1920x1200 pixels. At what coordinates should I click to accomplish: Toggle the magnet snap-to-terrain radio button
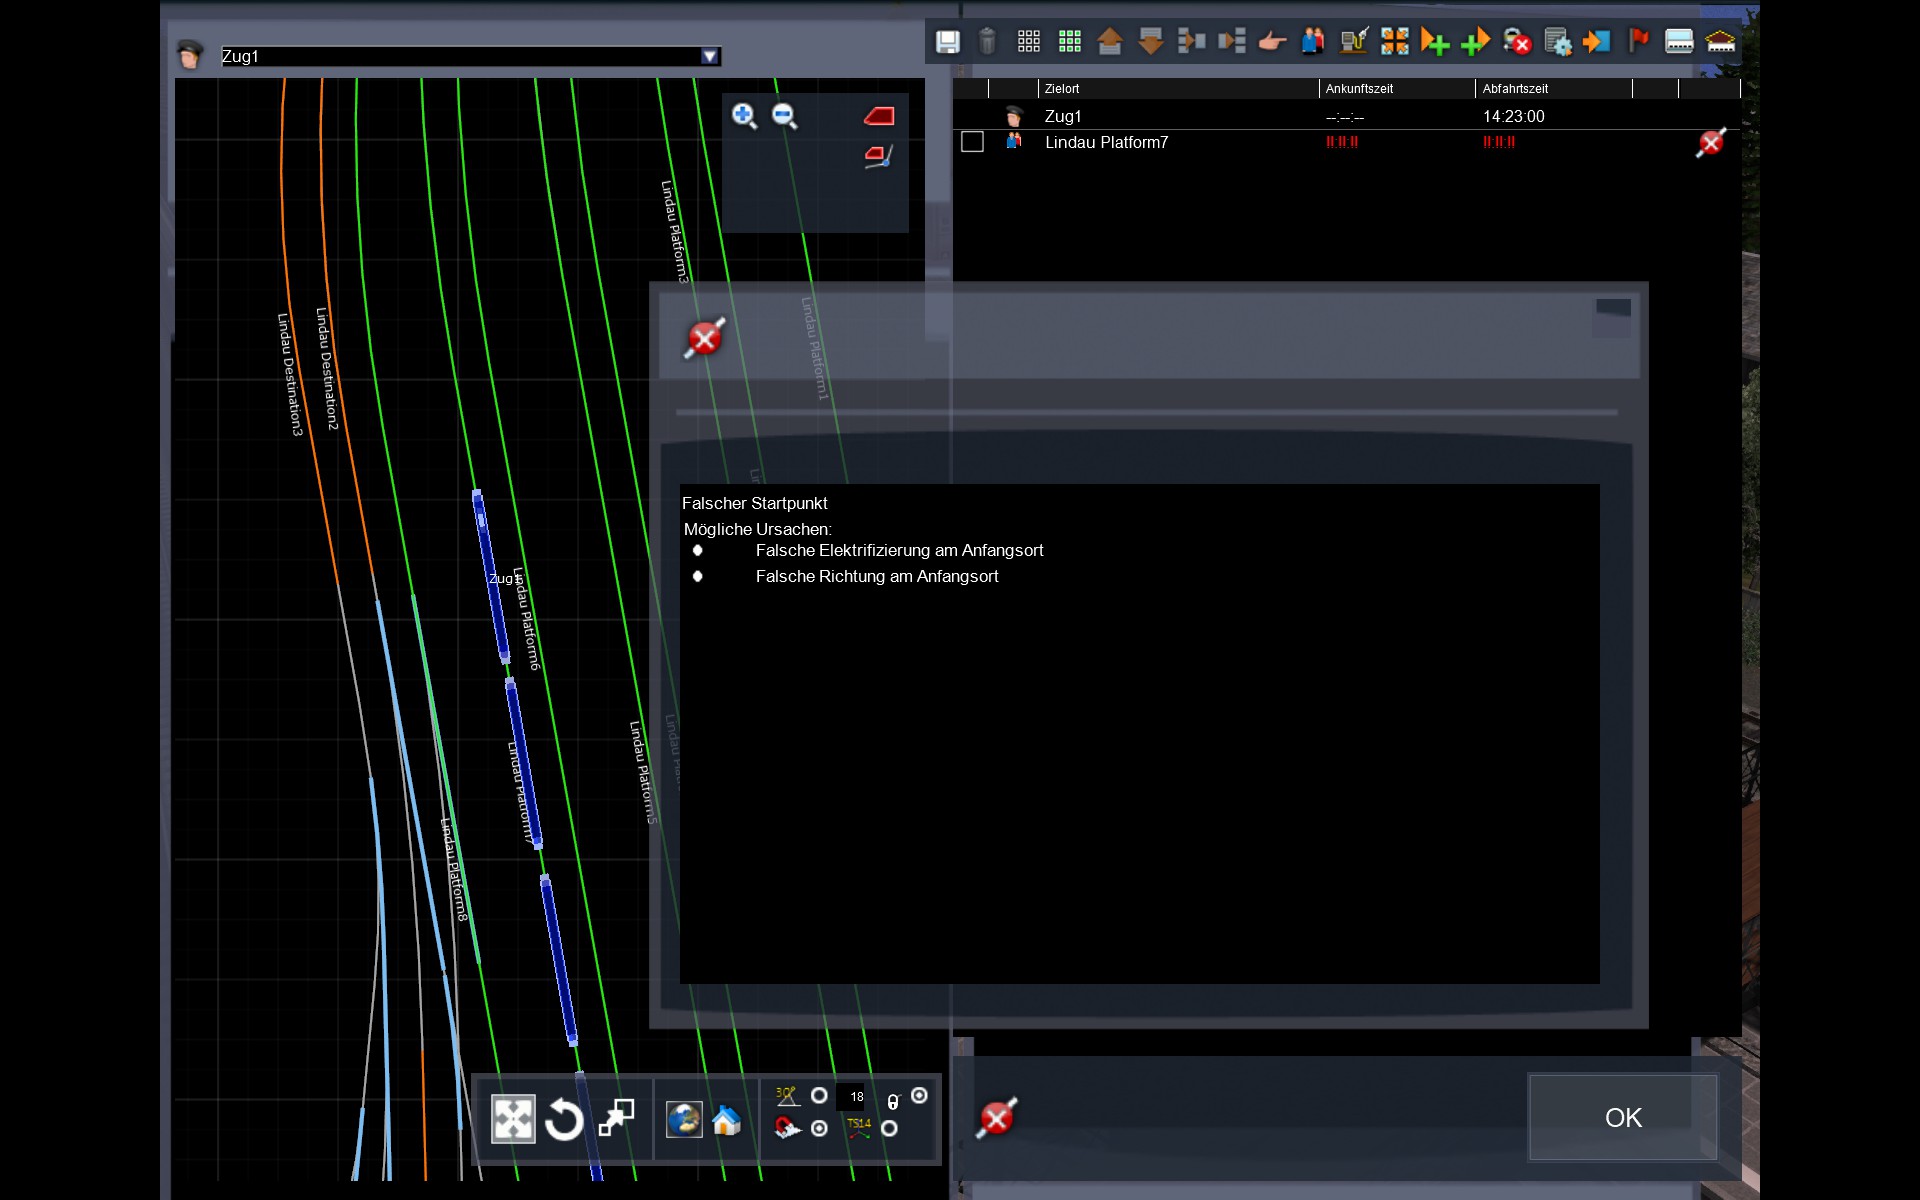[x=819, y=1129]
